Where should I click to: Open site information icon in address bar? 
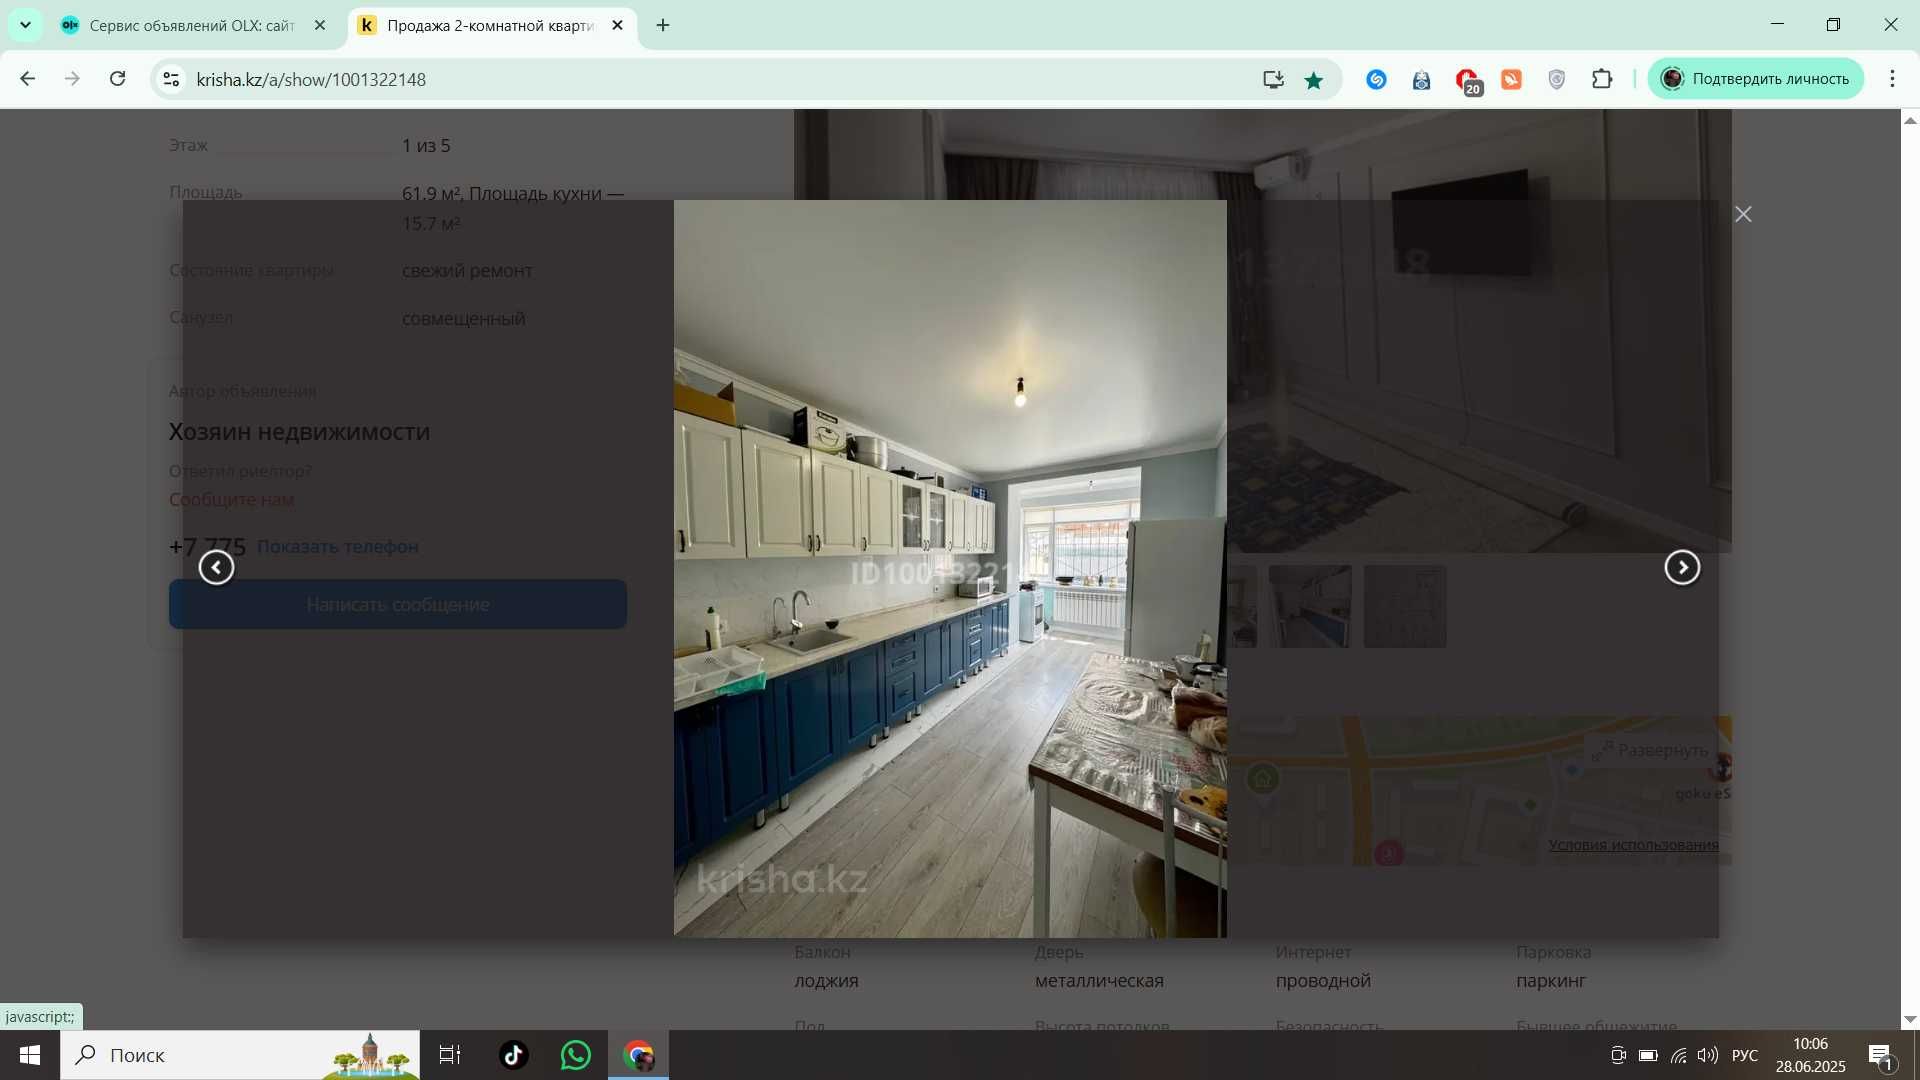(x=171, y=79)
